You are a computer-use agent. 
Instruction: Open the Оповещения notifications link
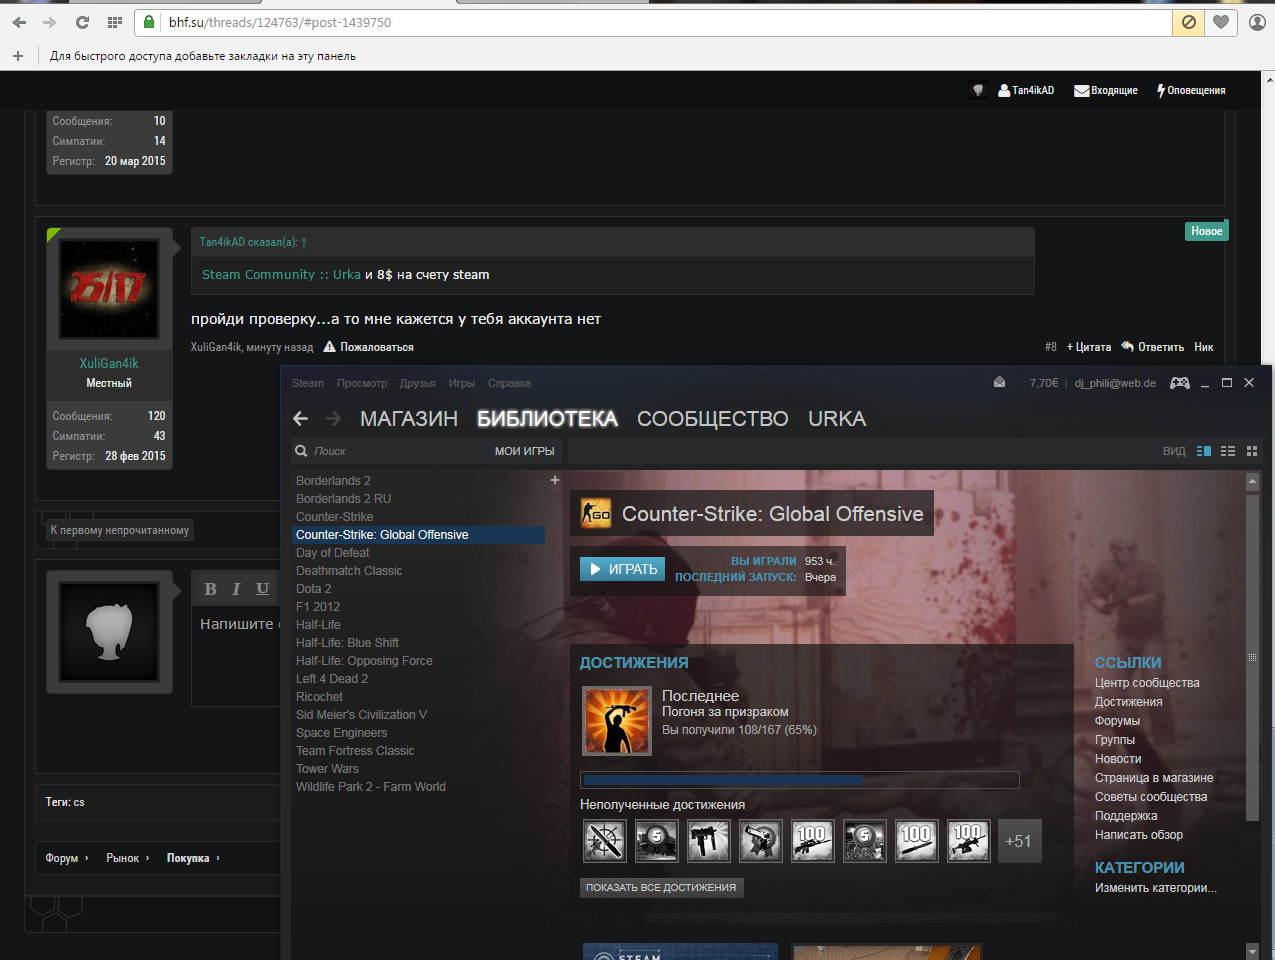(x=1191, y=90)
